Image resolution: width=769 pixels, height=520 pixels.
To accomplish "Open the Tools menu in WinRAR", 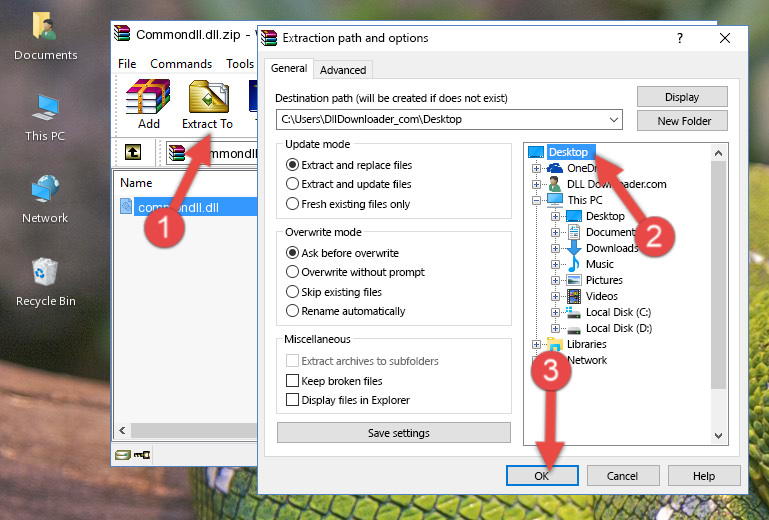I will click(240, 64).
